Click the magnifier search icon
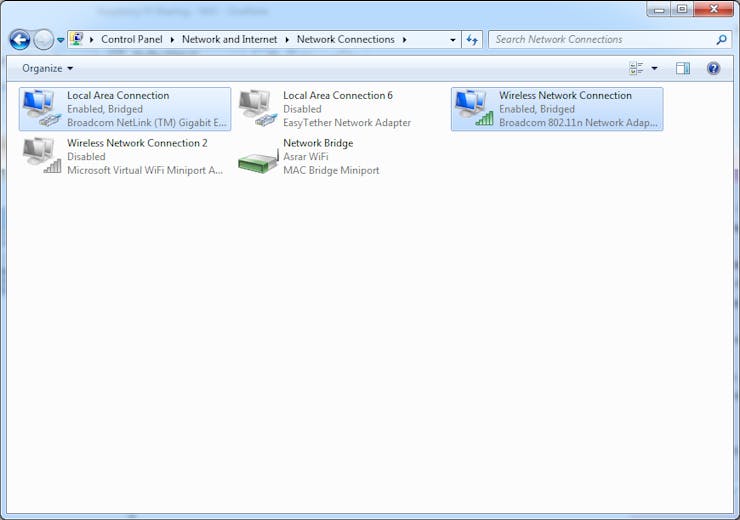The height and width of the screenshot is (520, 740). tap(722, 40)
